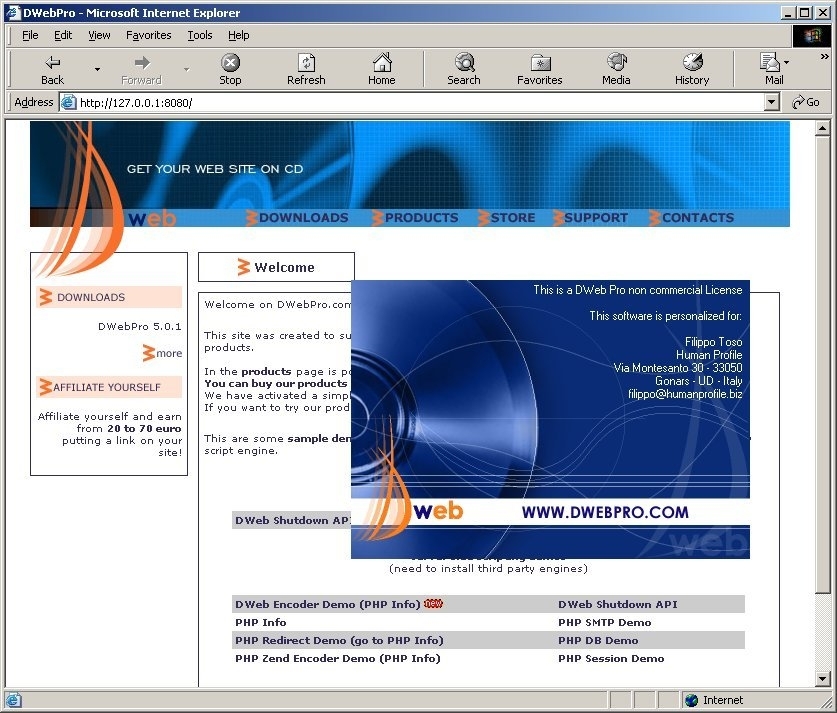Open the Media toolbar button
Image resolution: width=837 pixels, height=713 pixels.
pyautogui.click(x=616, y=69)
